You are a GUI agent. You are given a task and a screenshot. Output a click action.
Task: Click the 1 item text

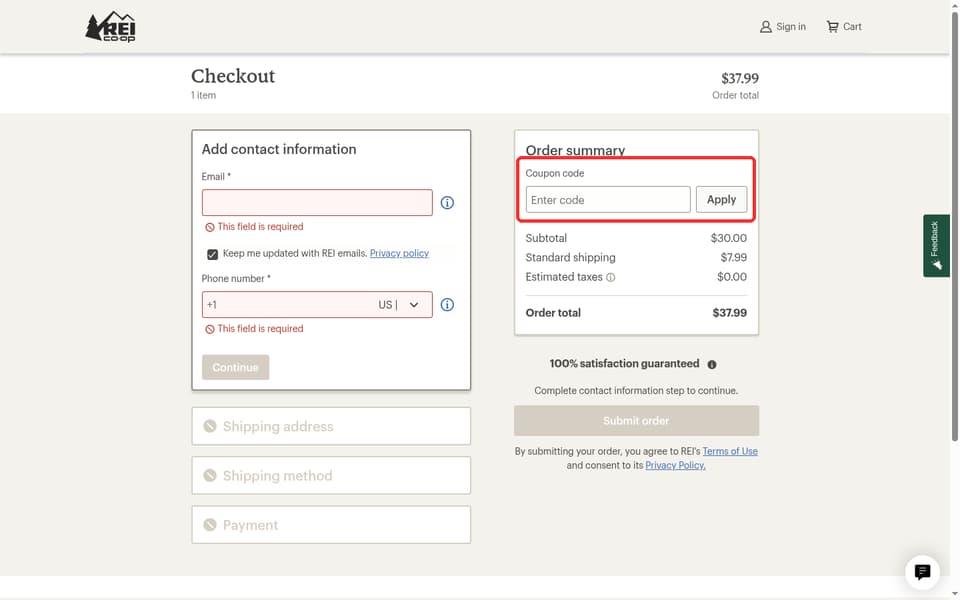[203, 96]
